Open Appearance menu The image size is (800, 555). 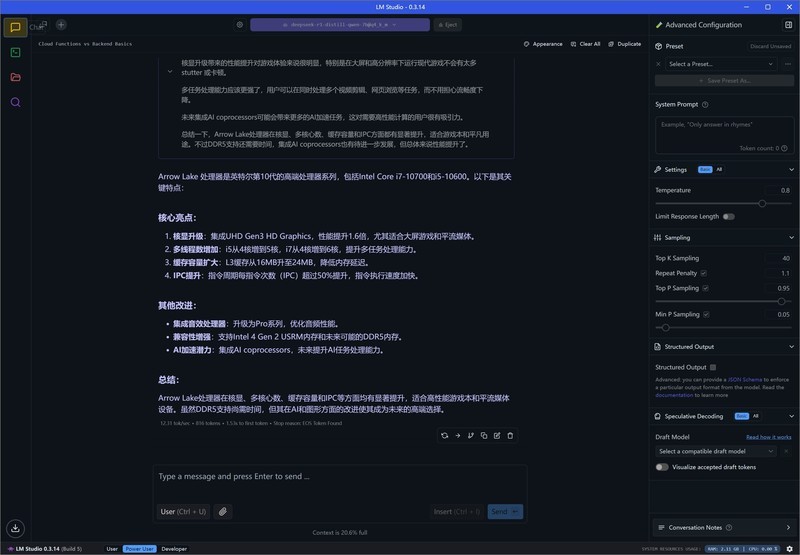click(543, 44)
